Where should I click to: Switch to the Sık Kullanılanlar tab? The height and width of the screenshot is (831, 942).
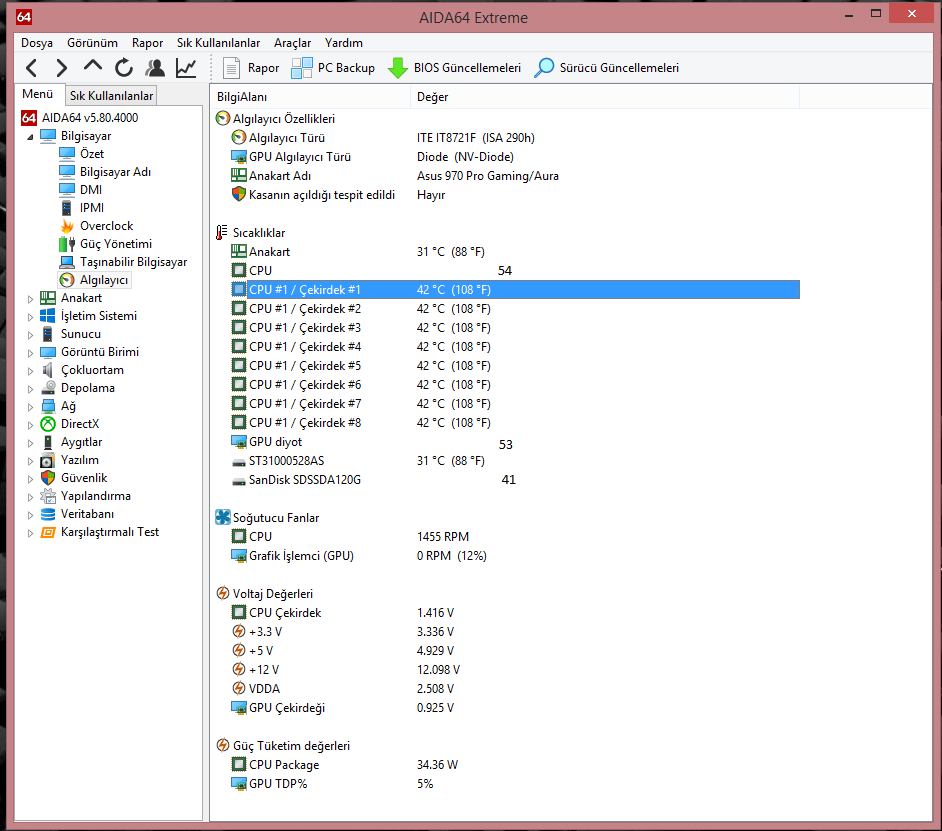111,96
